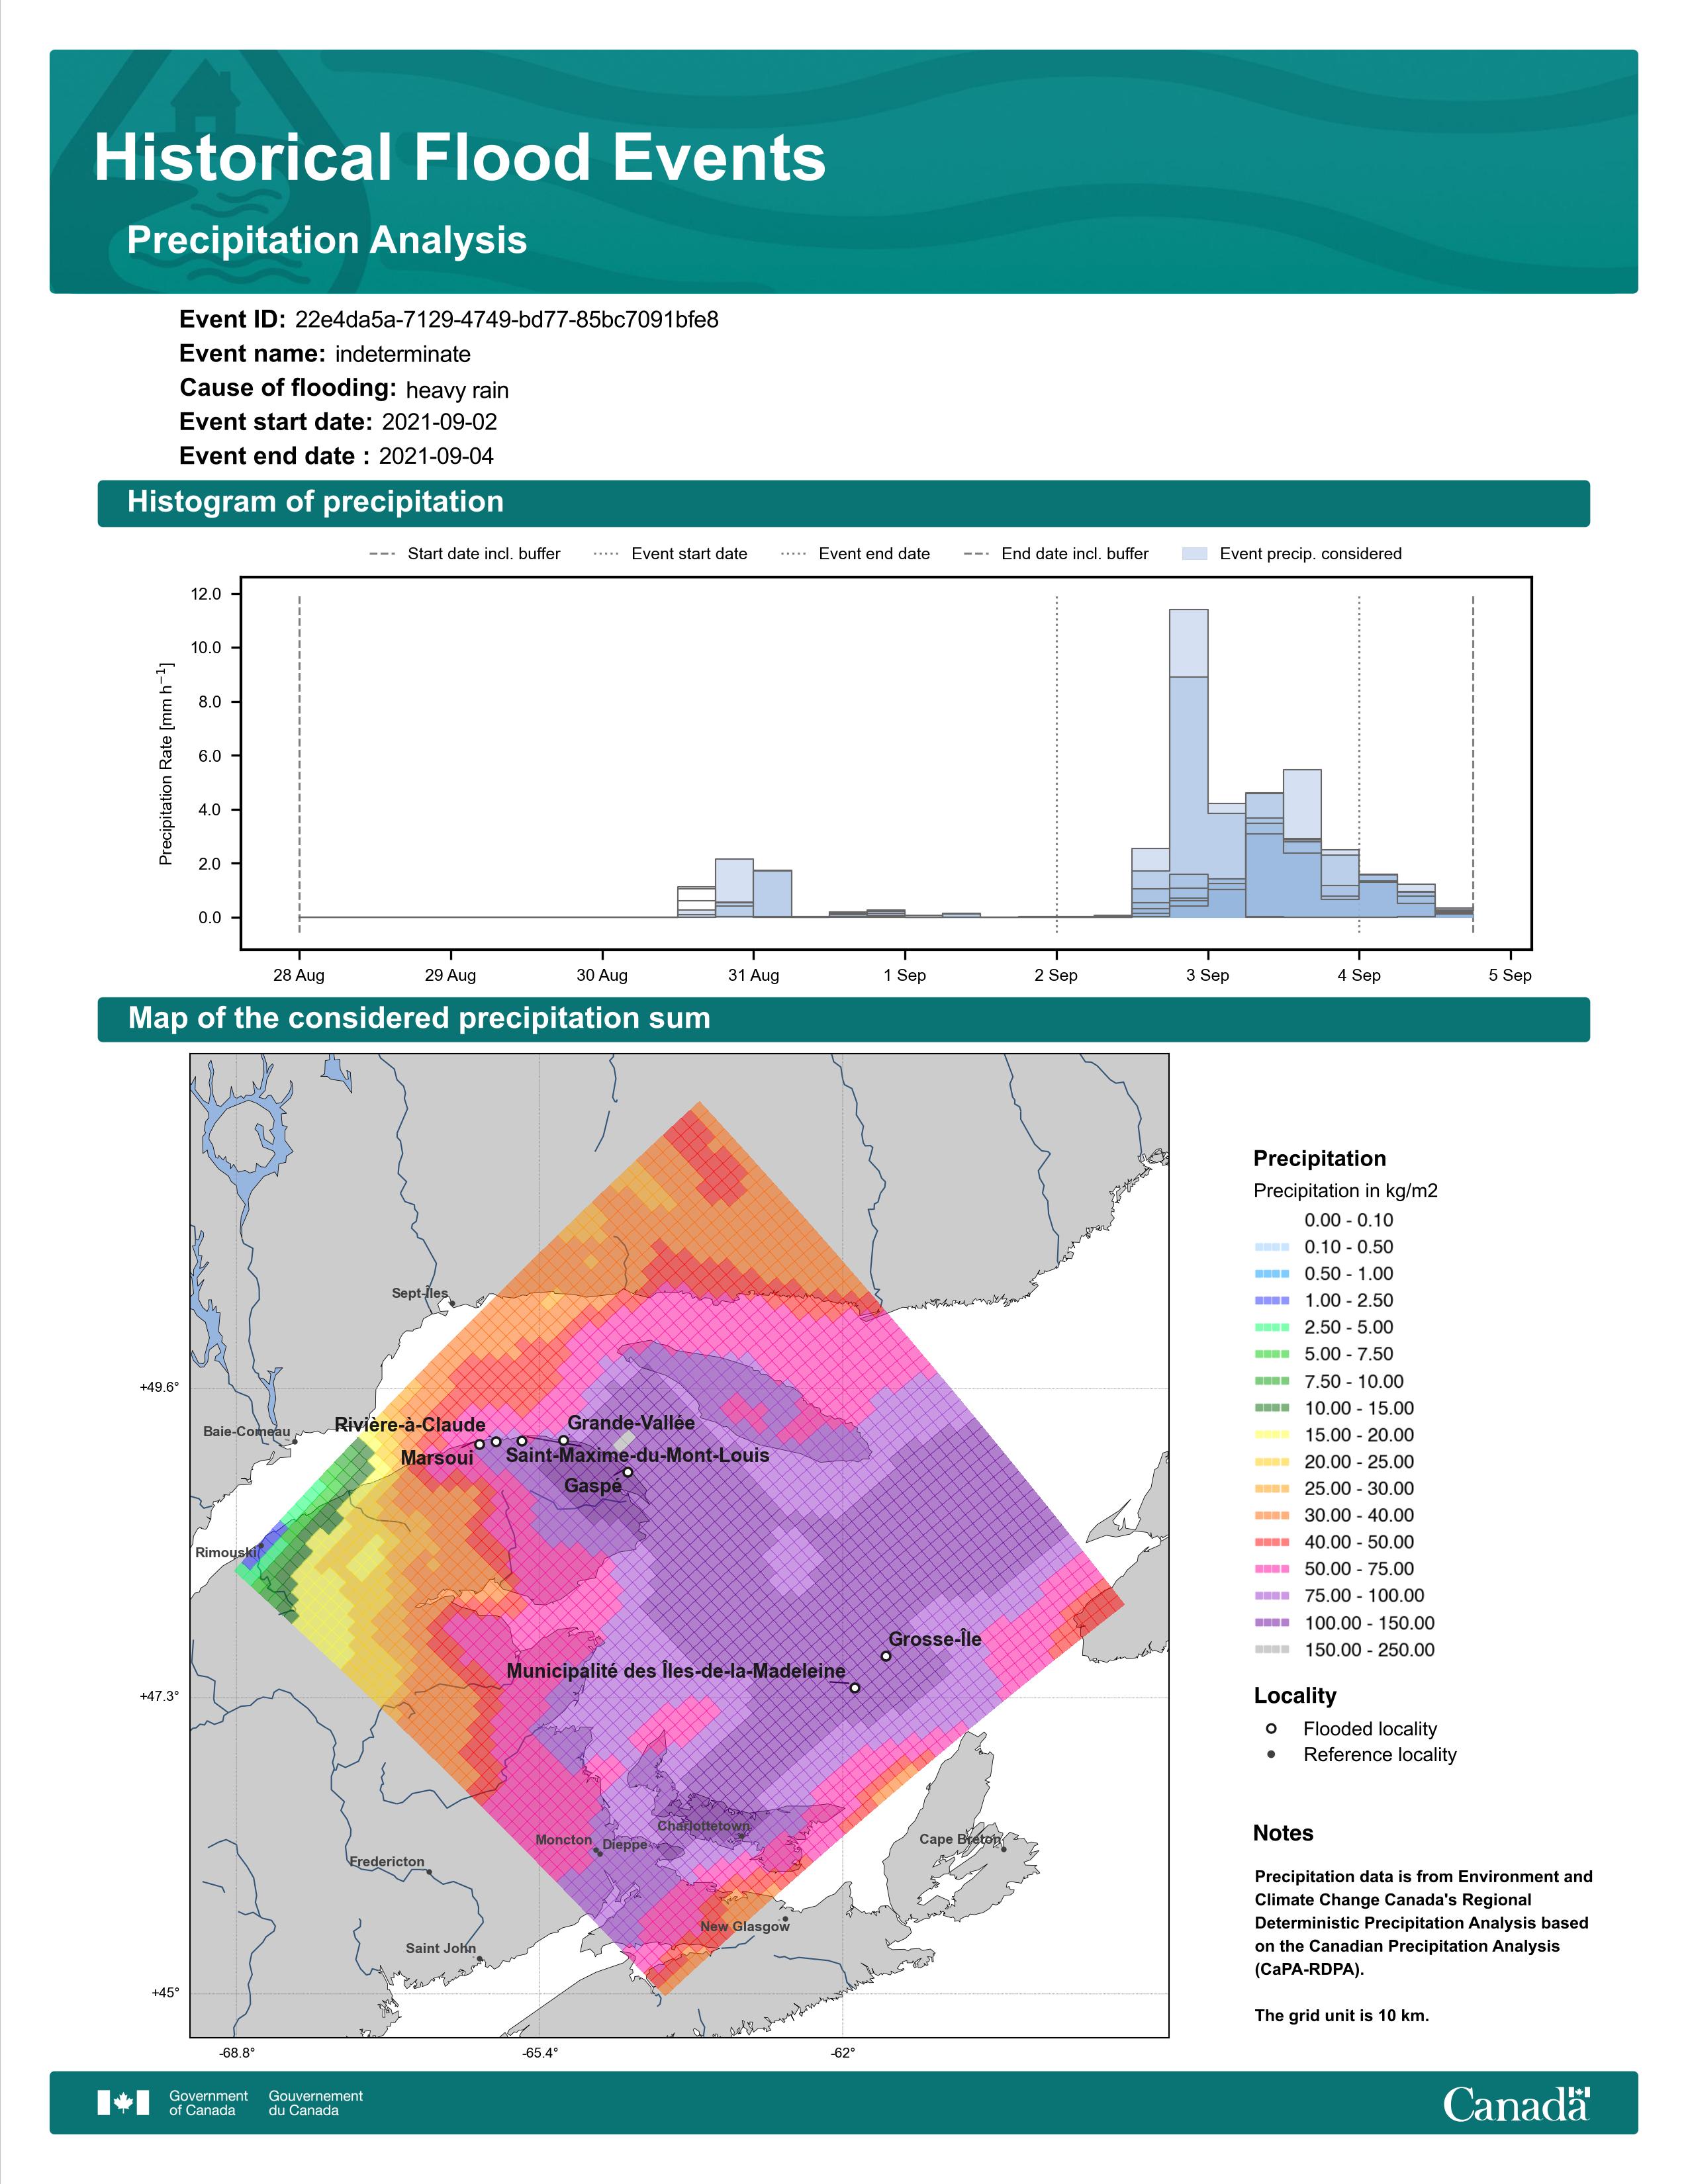Click the Baie-Comeau map label
The image size is (1688, 2184).
click(x=247, y=1431)
